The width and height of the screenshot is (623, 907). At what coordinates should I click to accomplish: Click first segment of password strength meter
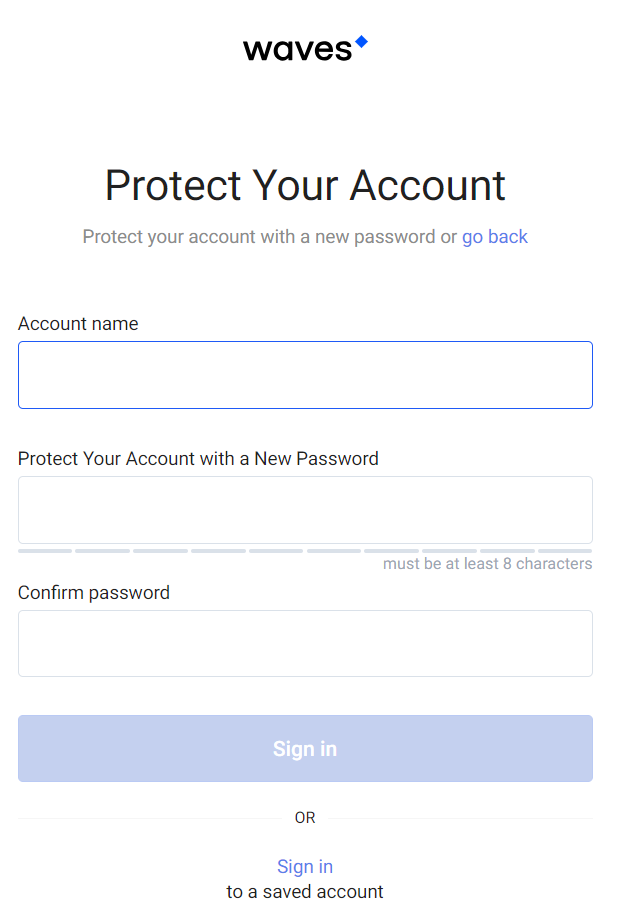[45, 551]
